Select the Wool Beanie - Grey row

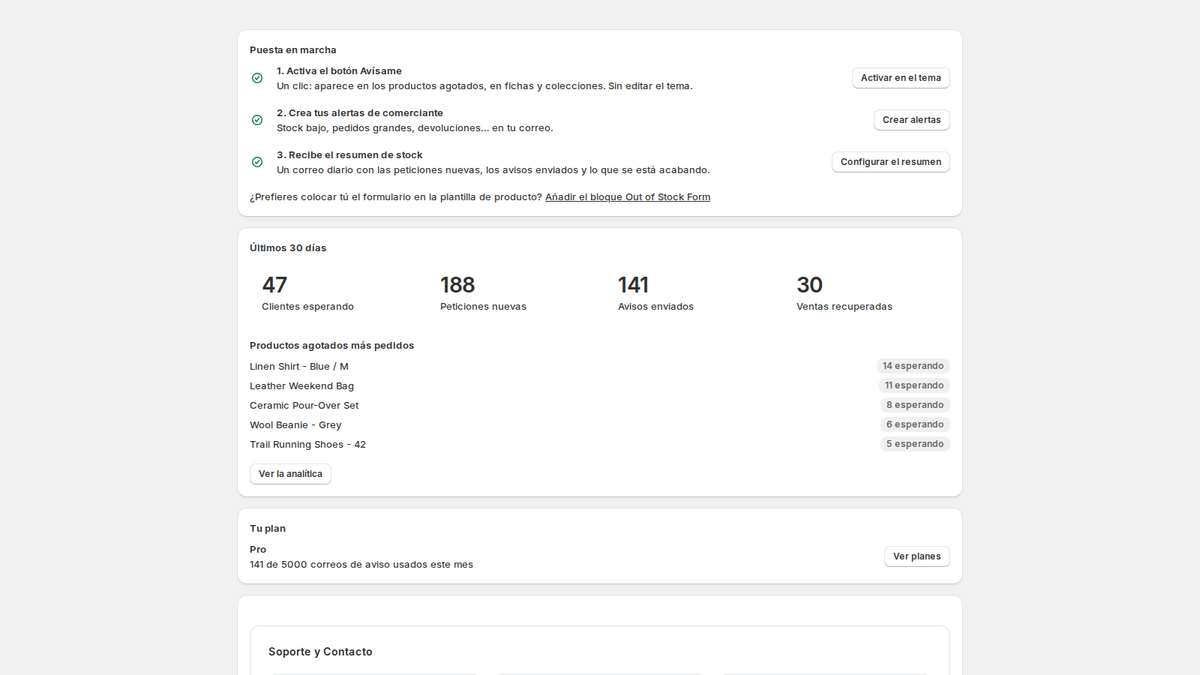click(x=600, y=425)
